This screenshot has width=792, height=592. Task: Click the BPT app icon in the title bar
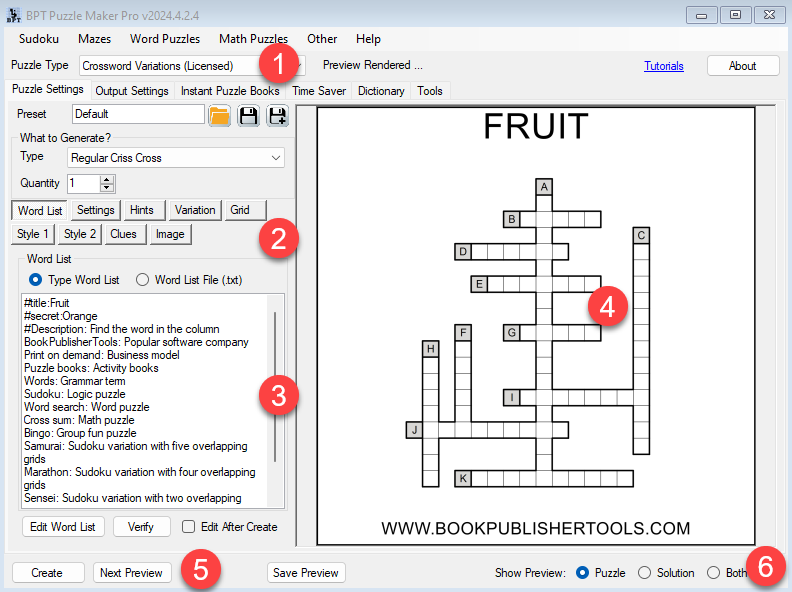tap(14, 14)
